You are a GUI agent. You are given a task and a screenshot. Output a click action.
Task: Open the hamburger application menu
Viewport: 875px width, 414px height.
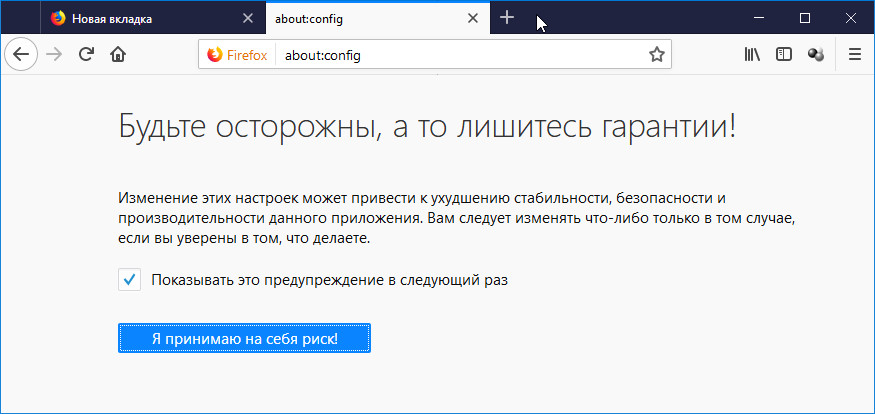(x=855, y=54)
